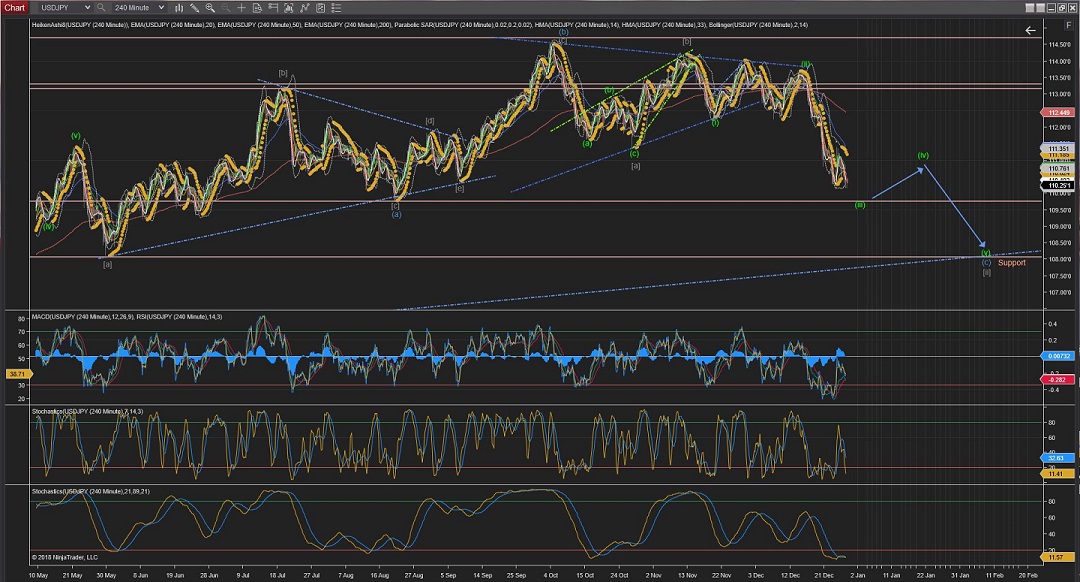Open the chart Properties list icon
Screen dimensions: 1080x582
[336, 8]
